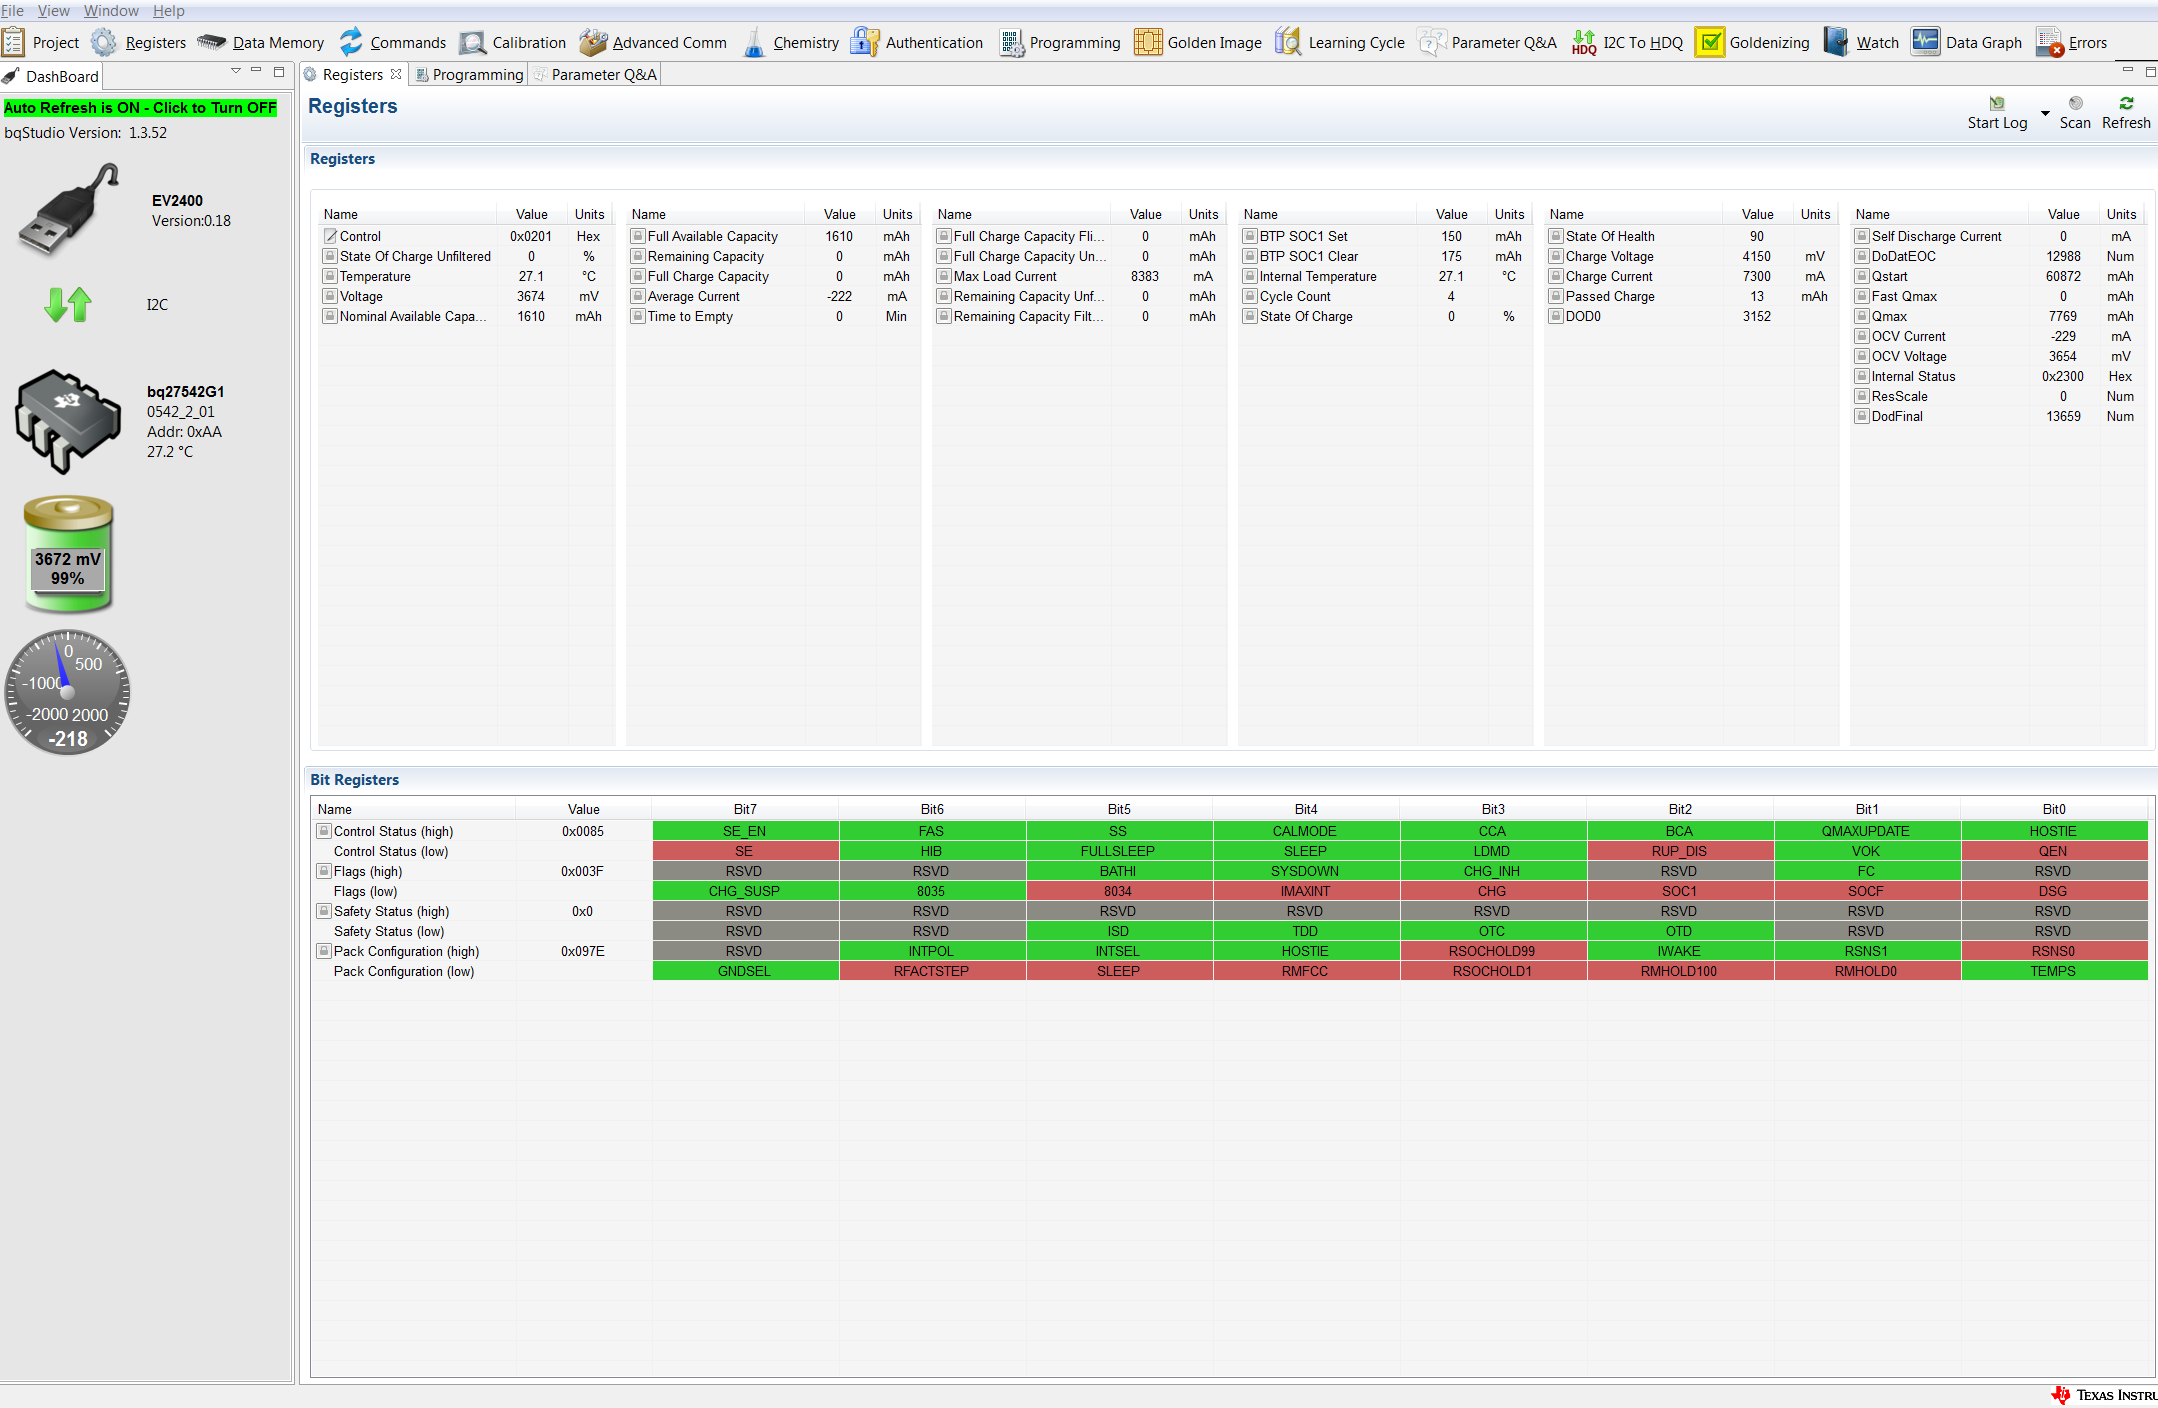Toggle the Cycle Count checkbox
Viewport: 2158px width, 1408px height.
pos(1250,296)
